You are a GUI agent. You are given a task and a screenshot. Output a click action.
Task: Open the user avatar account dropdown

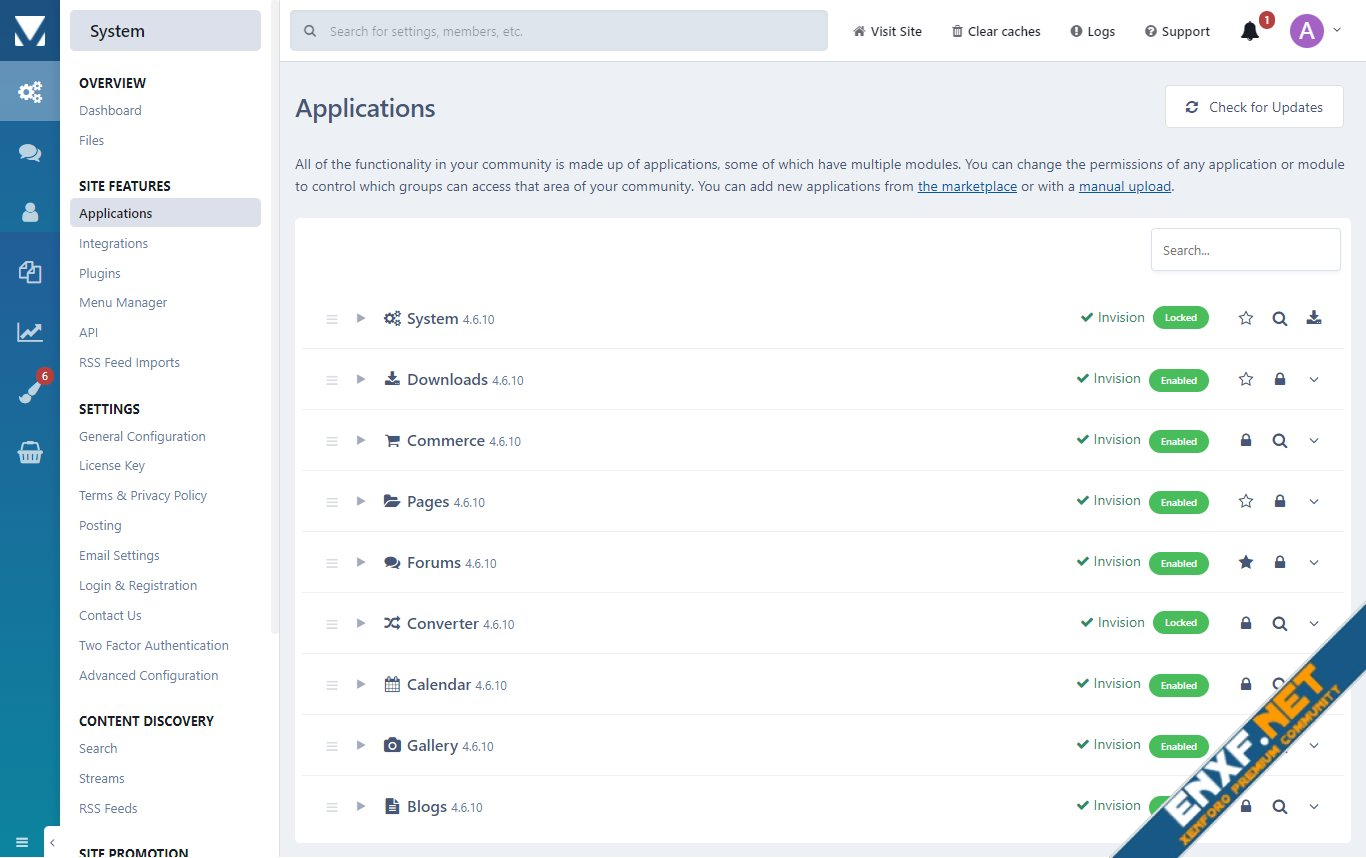point(1315,31)
